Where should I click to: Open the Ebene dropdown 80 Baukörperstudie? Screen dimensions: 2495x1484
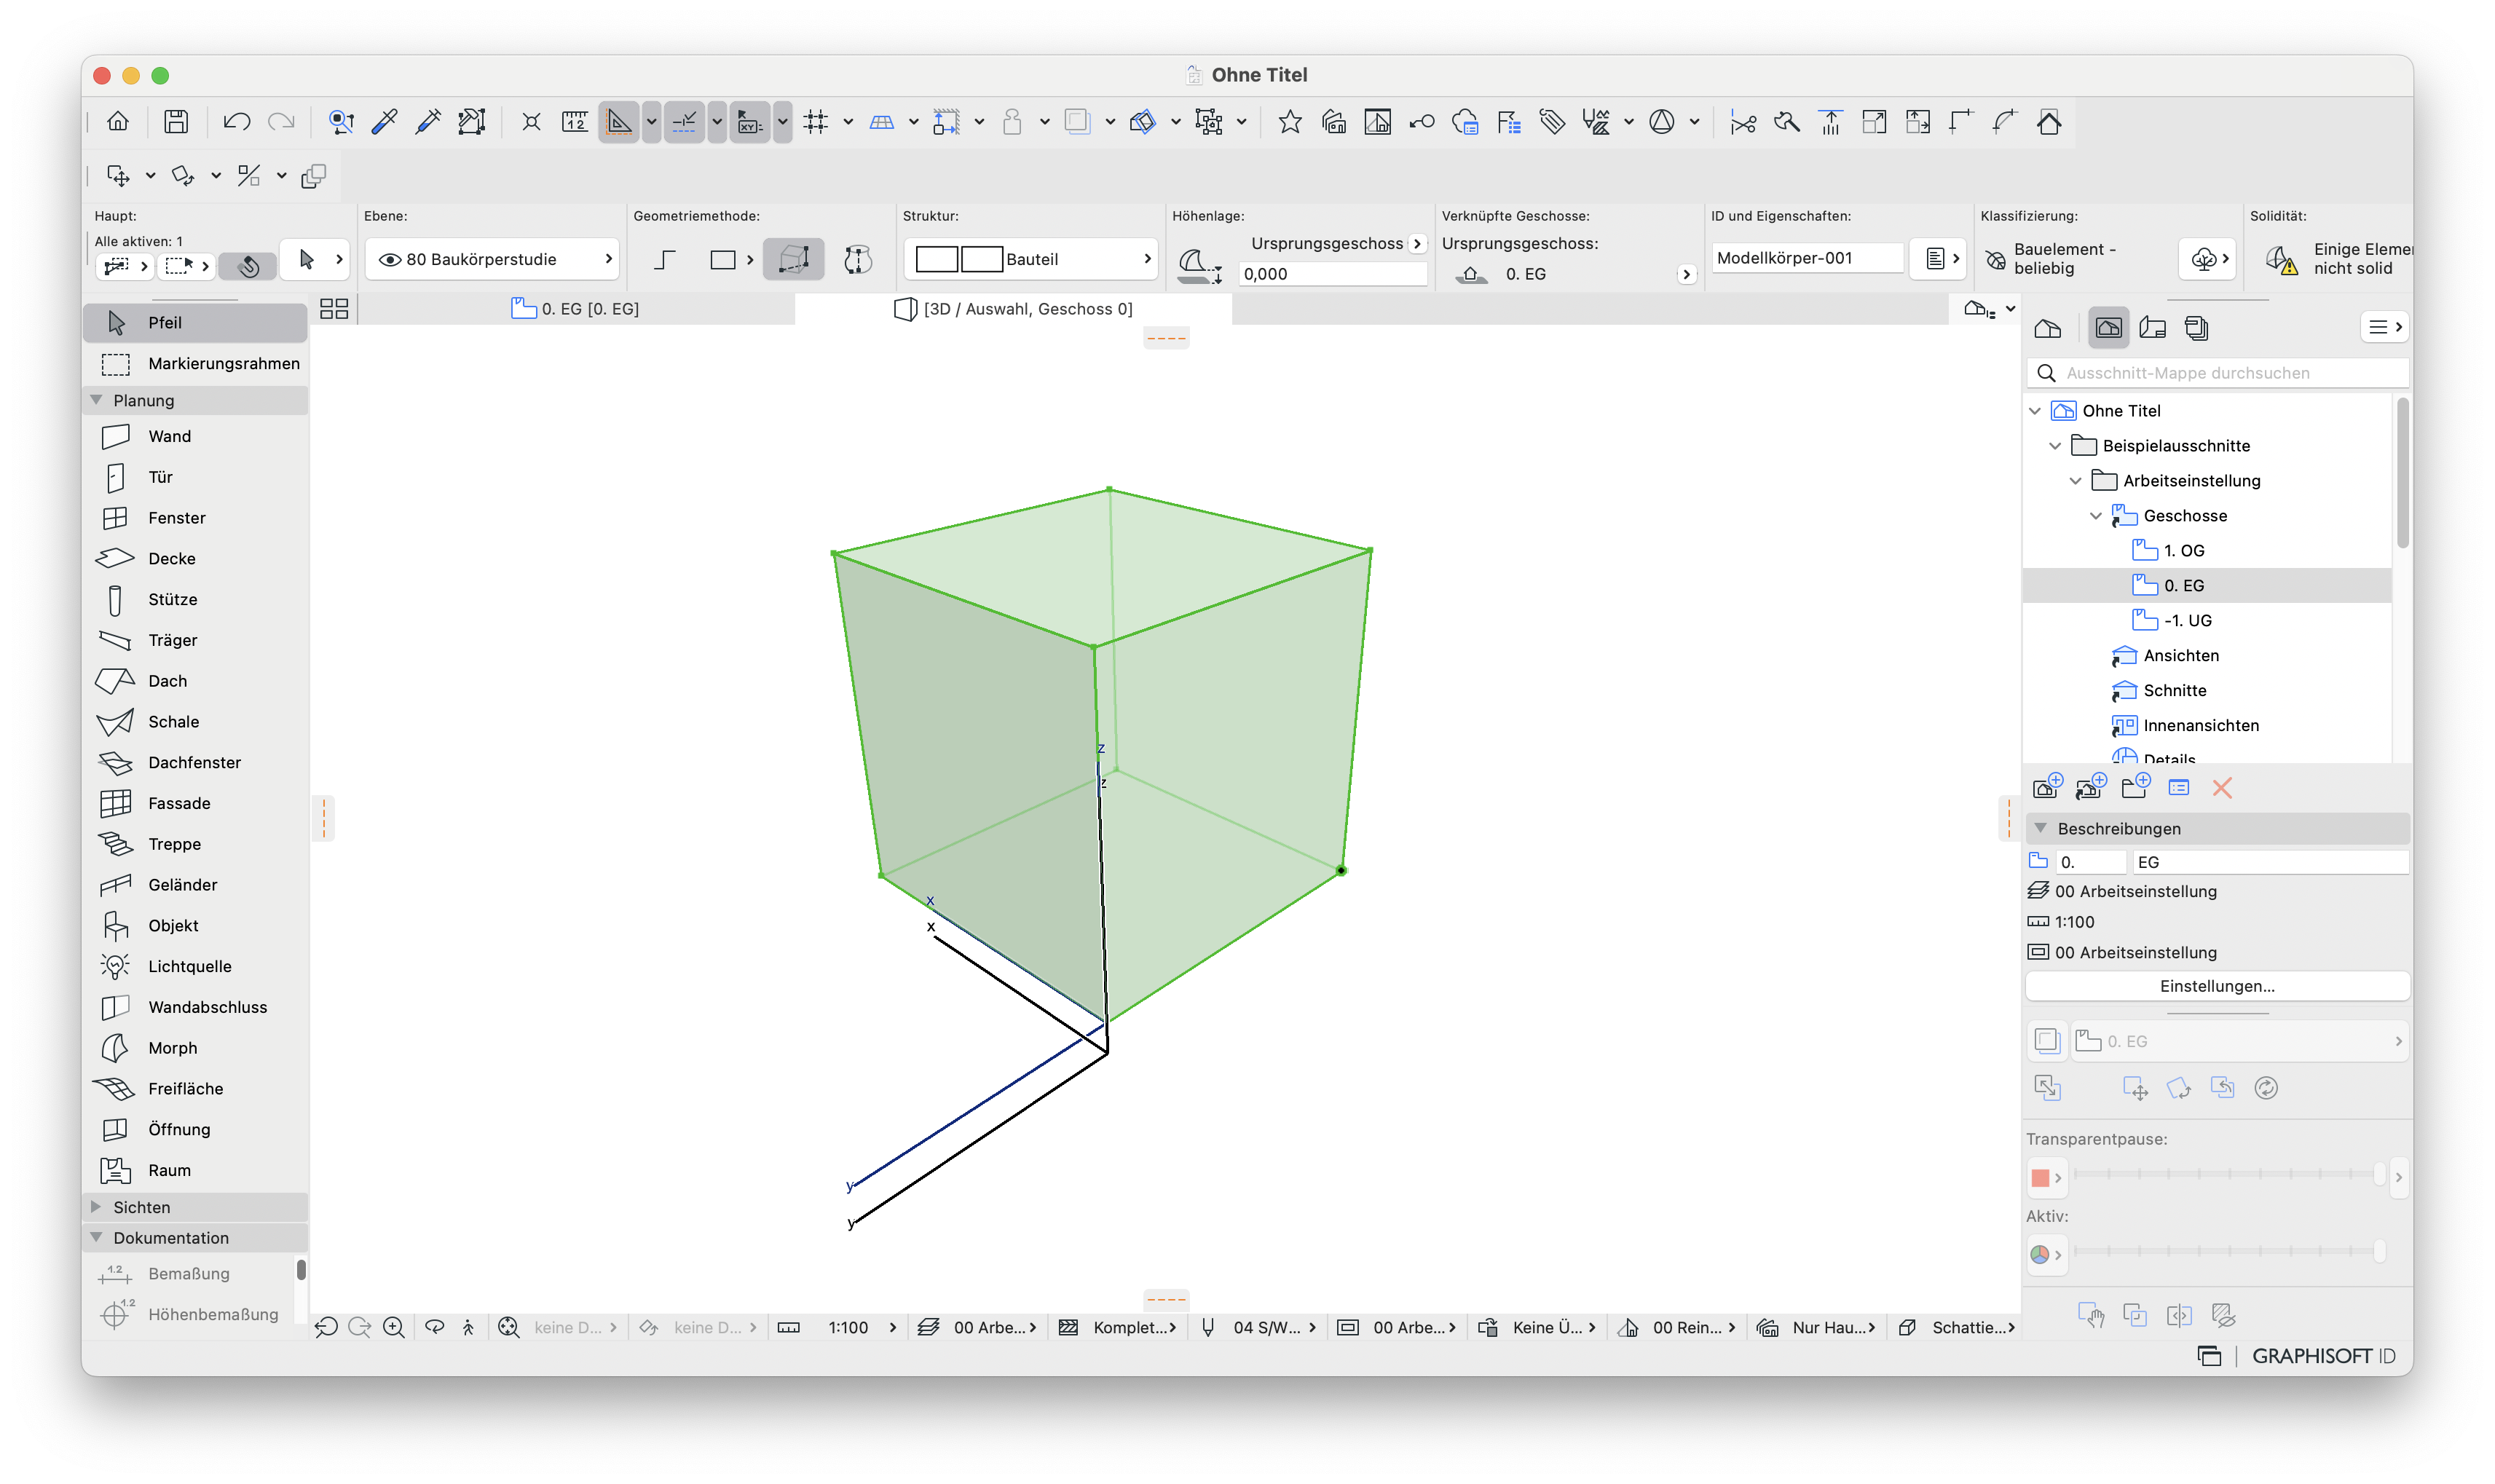[x=492, y=259]
